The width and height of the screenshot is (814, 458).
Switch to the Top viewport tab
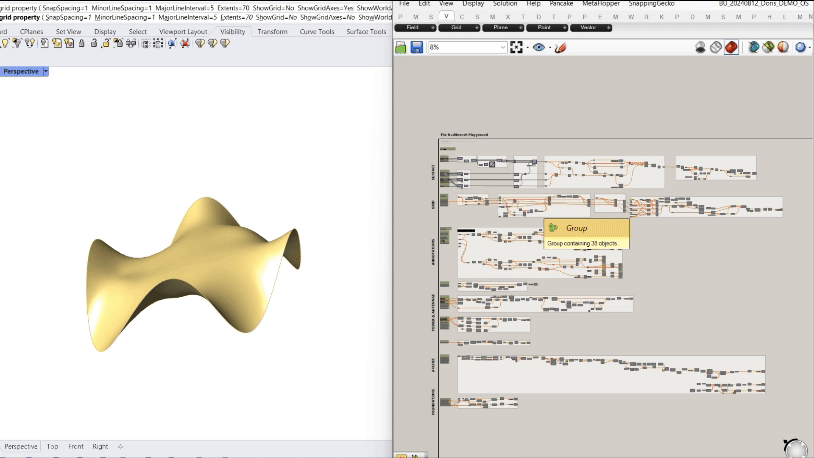[x=53, y=446]
